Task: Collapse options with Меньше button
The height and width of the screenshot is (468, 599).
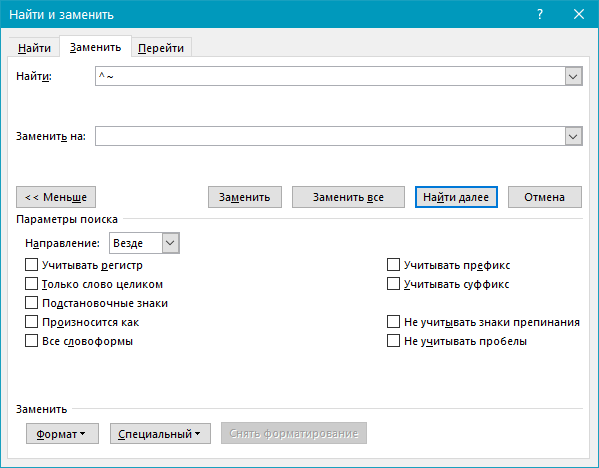Action: tap(56, 197)
